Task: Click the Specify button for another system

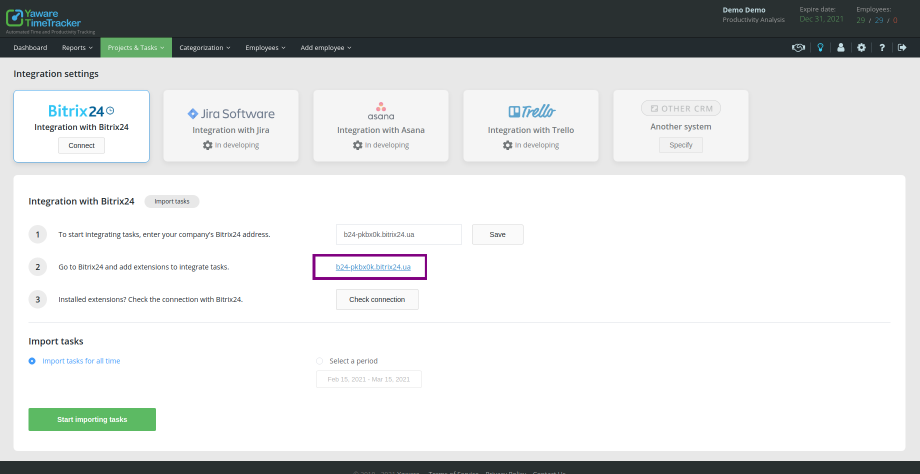Action: pyautogui.click(x=681, y=145)
